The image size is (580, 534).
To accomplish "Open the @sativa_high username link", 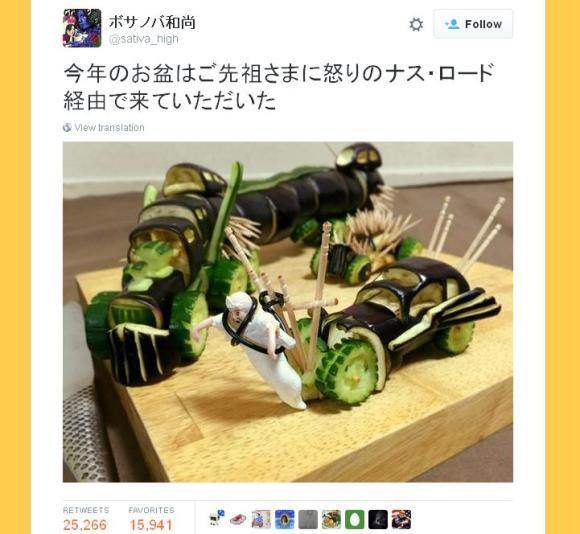I will pos(144,39).
